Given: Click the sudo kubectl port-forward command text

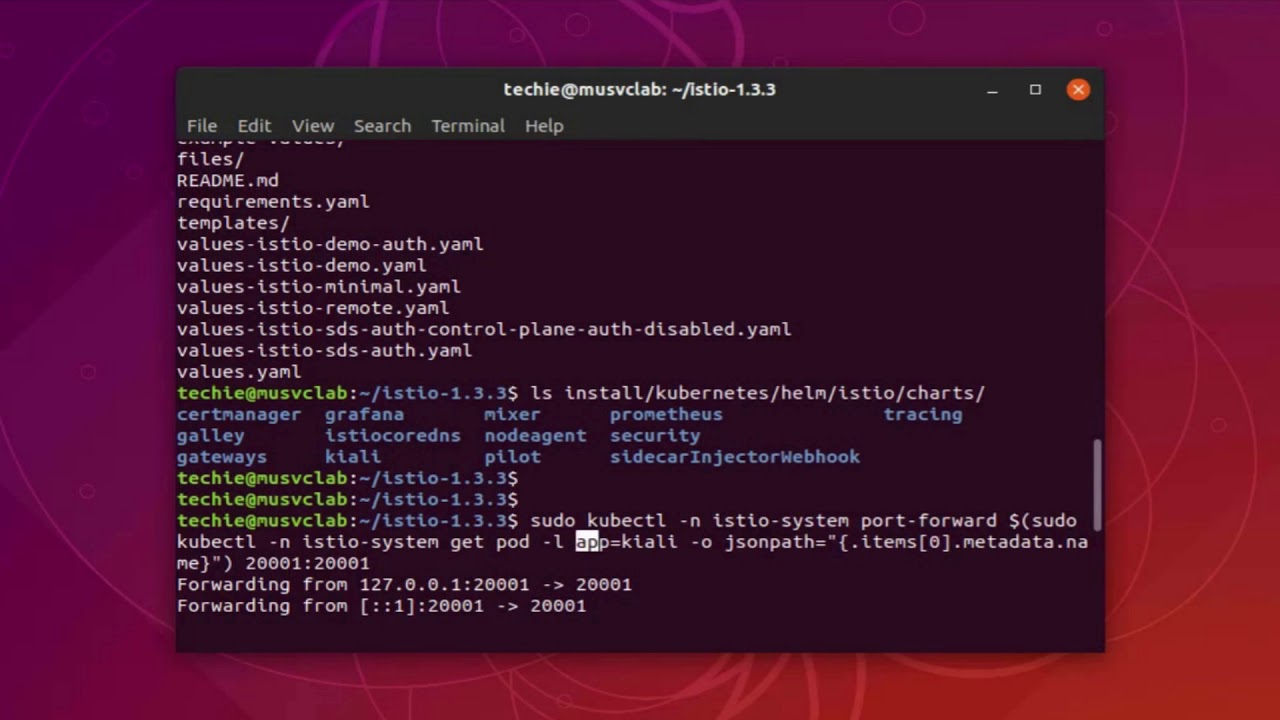Looking at the screenshot, I should click(632, 542).
